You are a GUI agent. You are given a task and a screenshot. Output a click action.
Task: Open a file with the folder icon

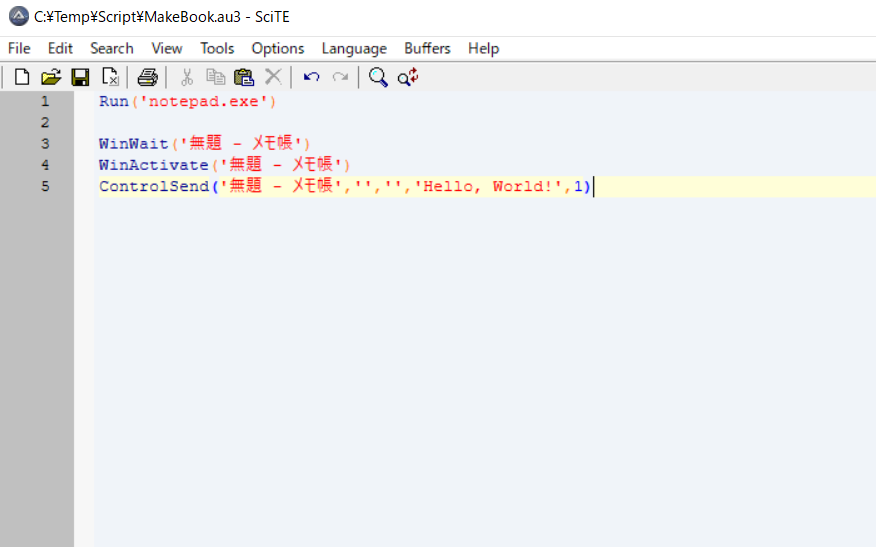(x=51, y=77)
